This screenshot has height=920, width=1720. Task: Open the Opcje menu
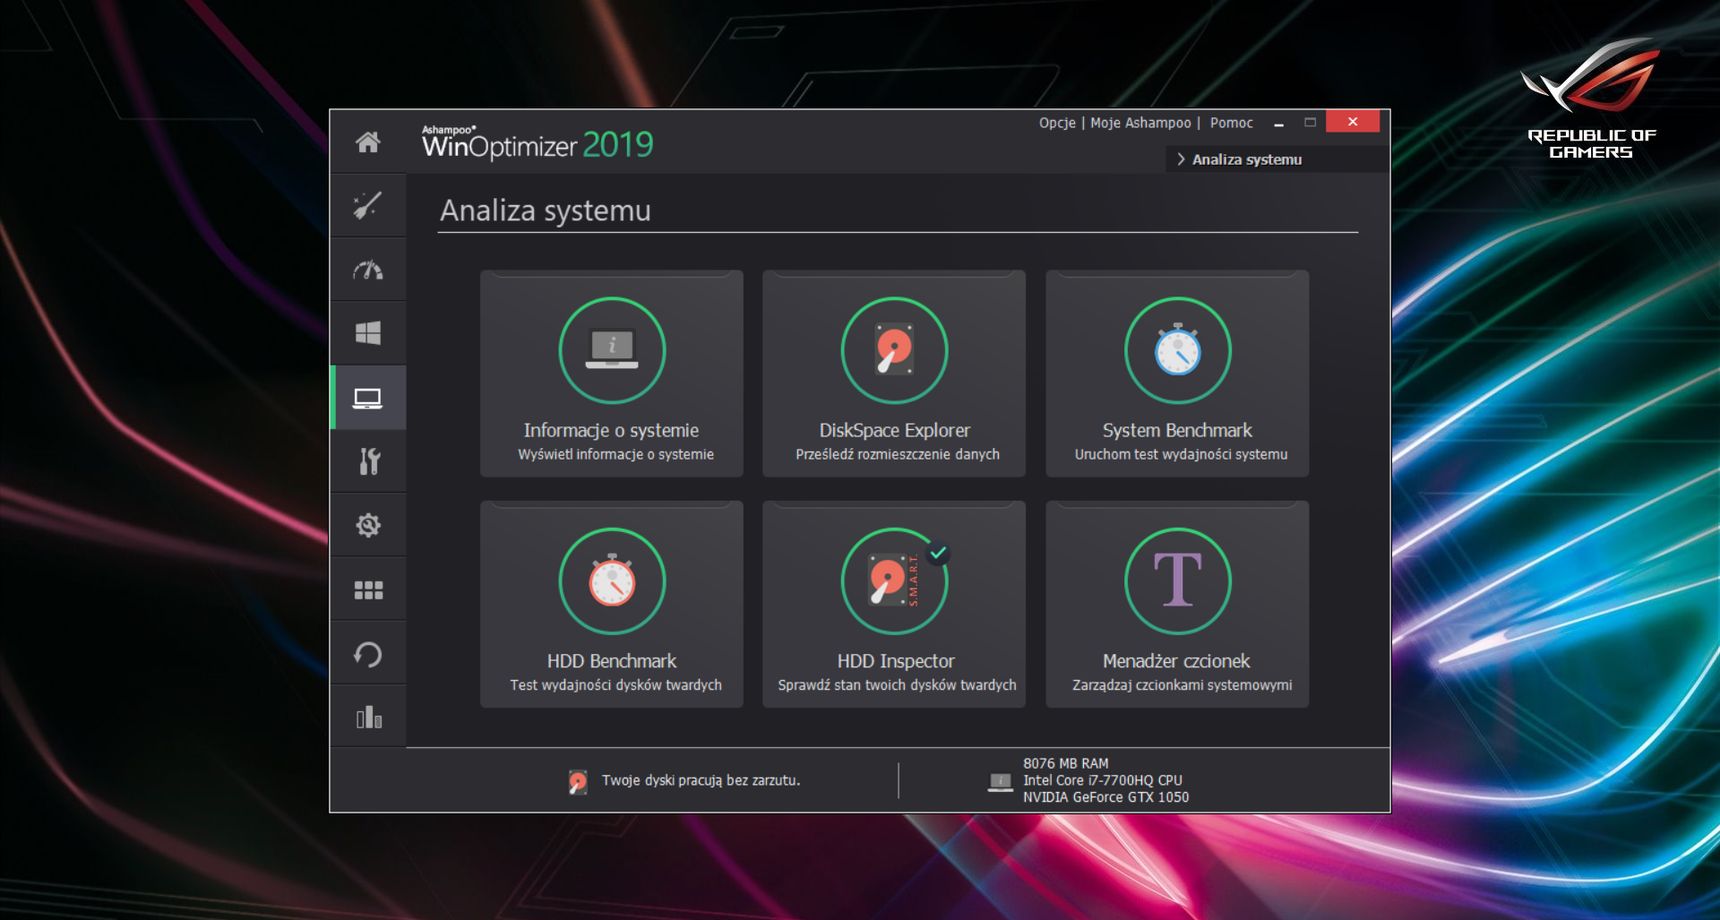pos(1057,123)
